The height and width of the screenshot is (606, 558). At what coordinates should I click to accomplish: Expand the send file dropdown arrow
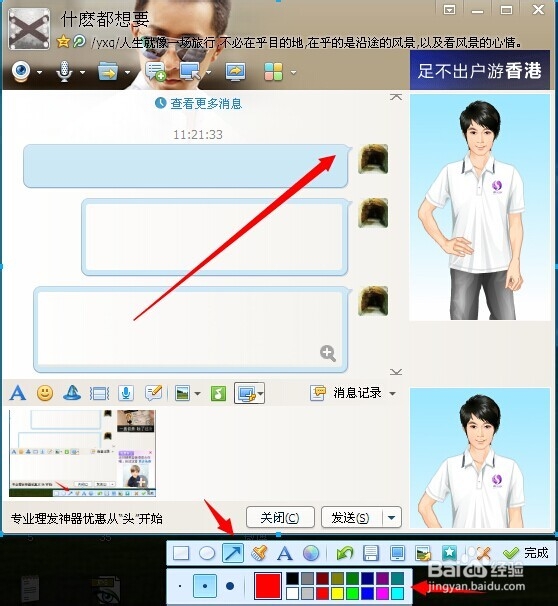click(x=127, y=72)
